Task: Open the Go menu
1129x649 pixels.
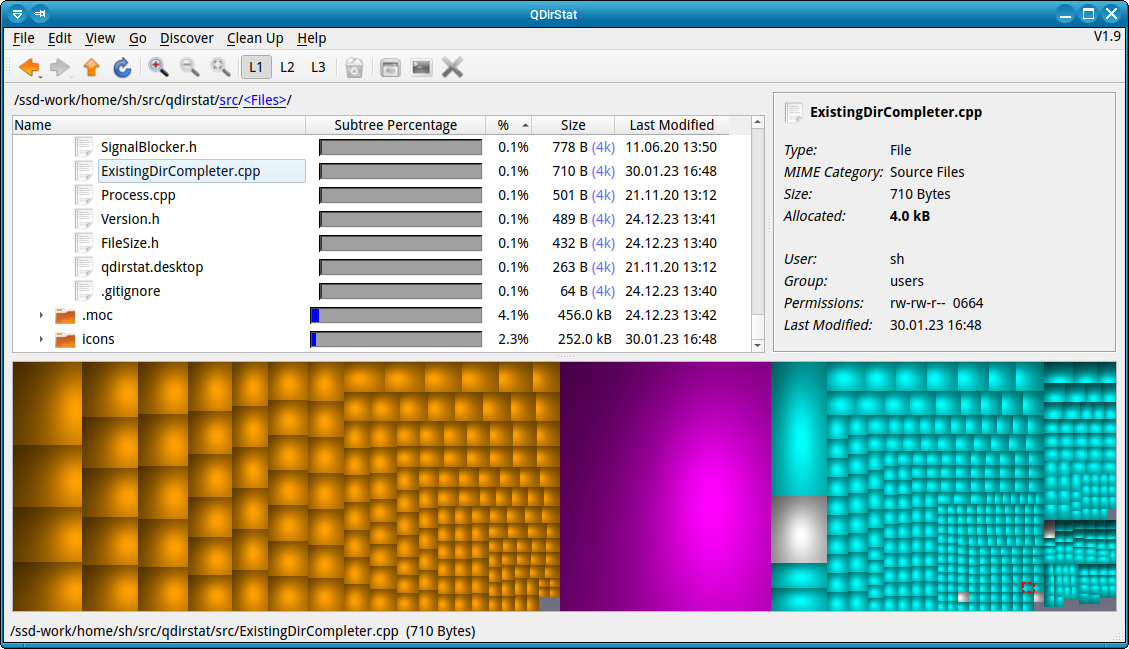Action: (138, 38)
